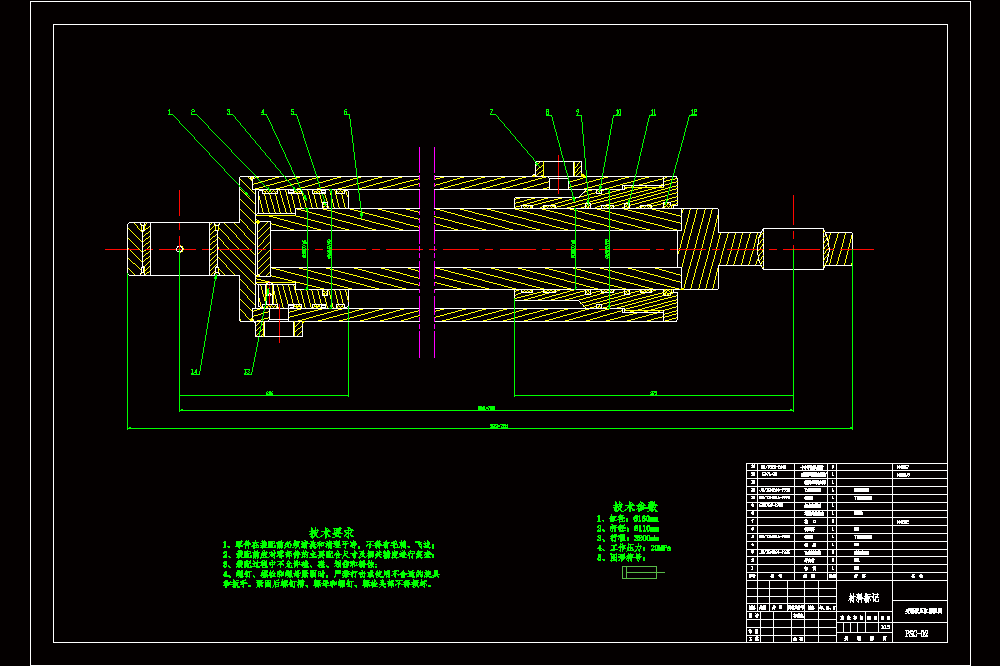1000x666 pixels.
Task: Click part callout number 6
Action: click(346, 112)
